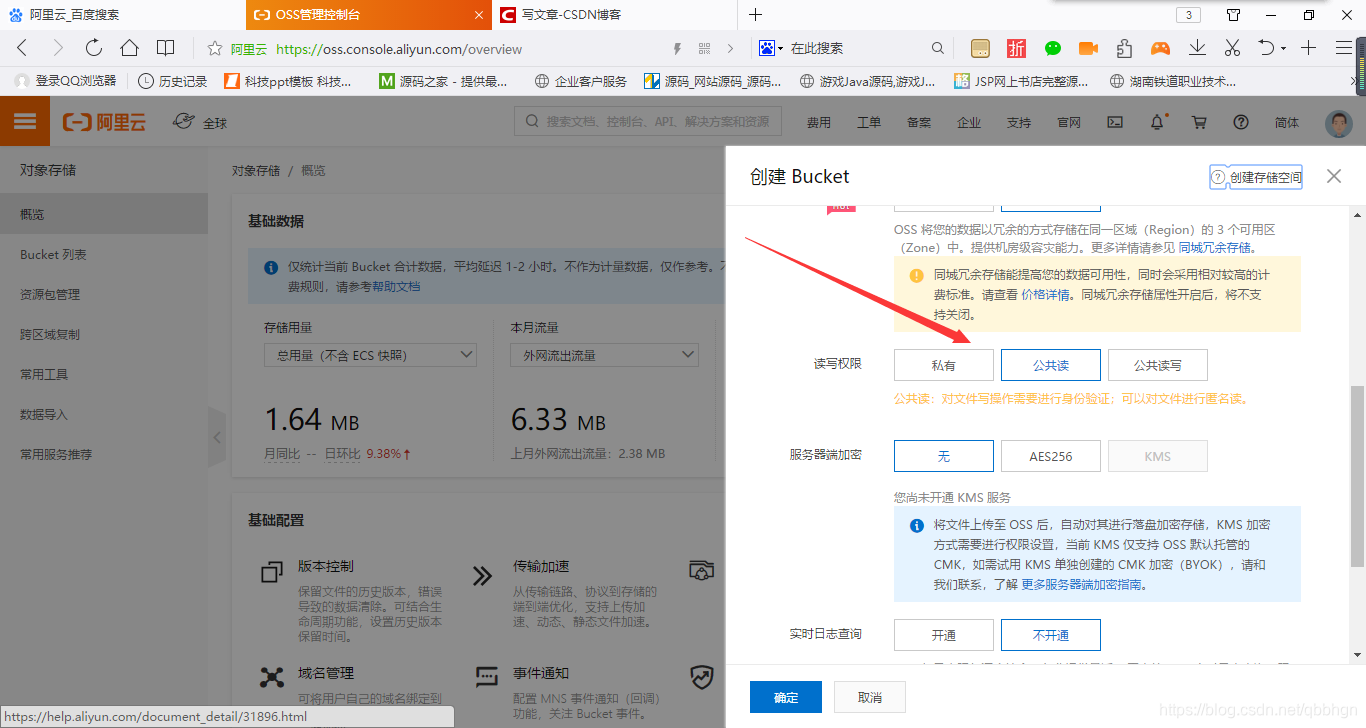Click the Aliyun logo in header
1366x728 pixels.
(104, 122)
